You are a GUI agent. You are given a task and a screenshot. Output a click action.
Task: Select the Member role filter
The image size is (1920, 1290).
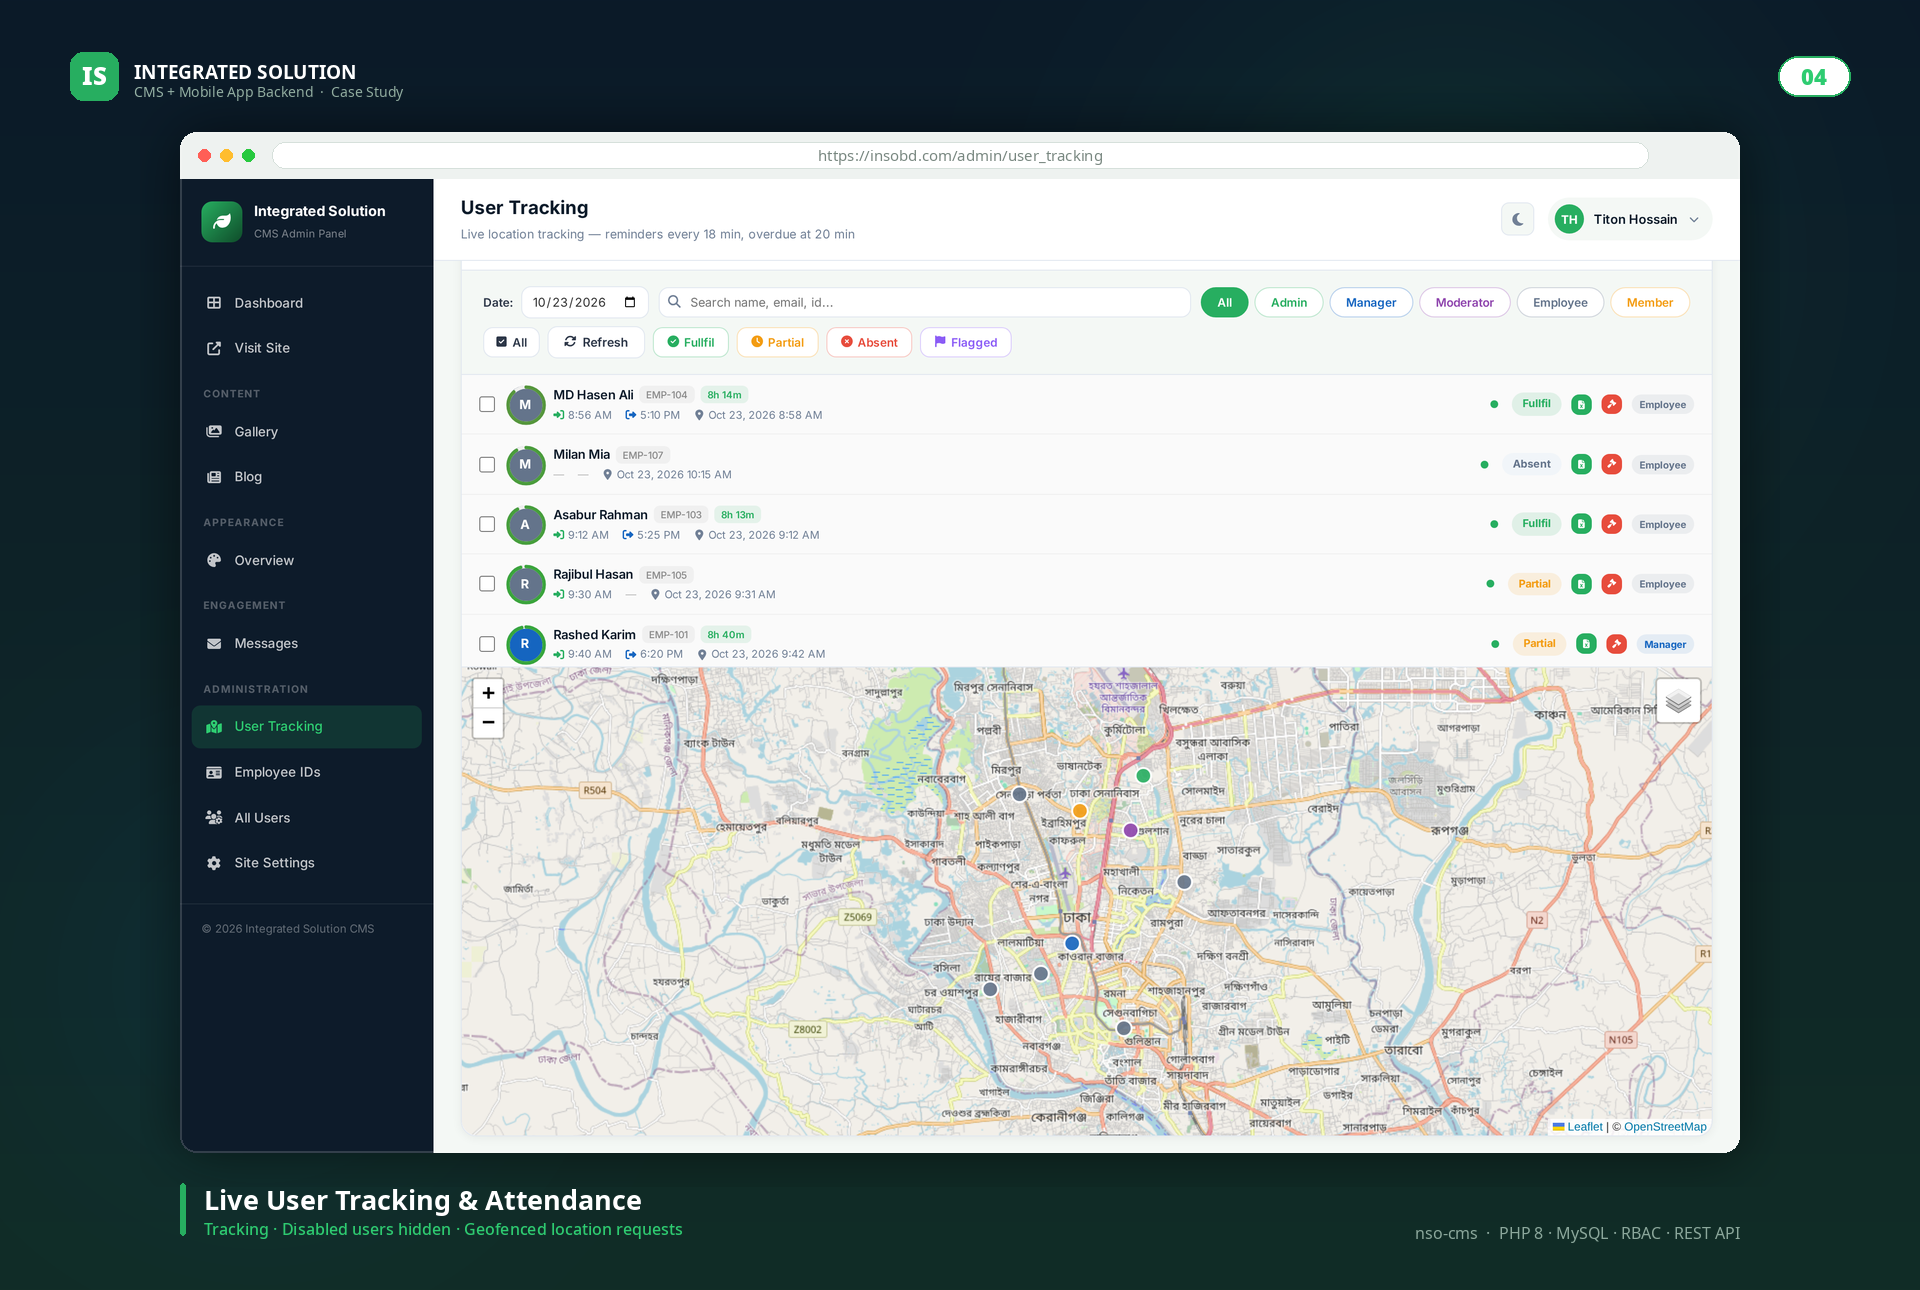tap(1649, 302)
